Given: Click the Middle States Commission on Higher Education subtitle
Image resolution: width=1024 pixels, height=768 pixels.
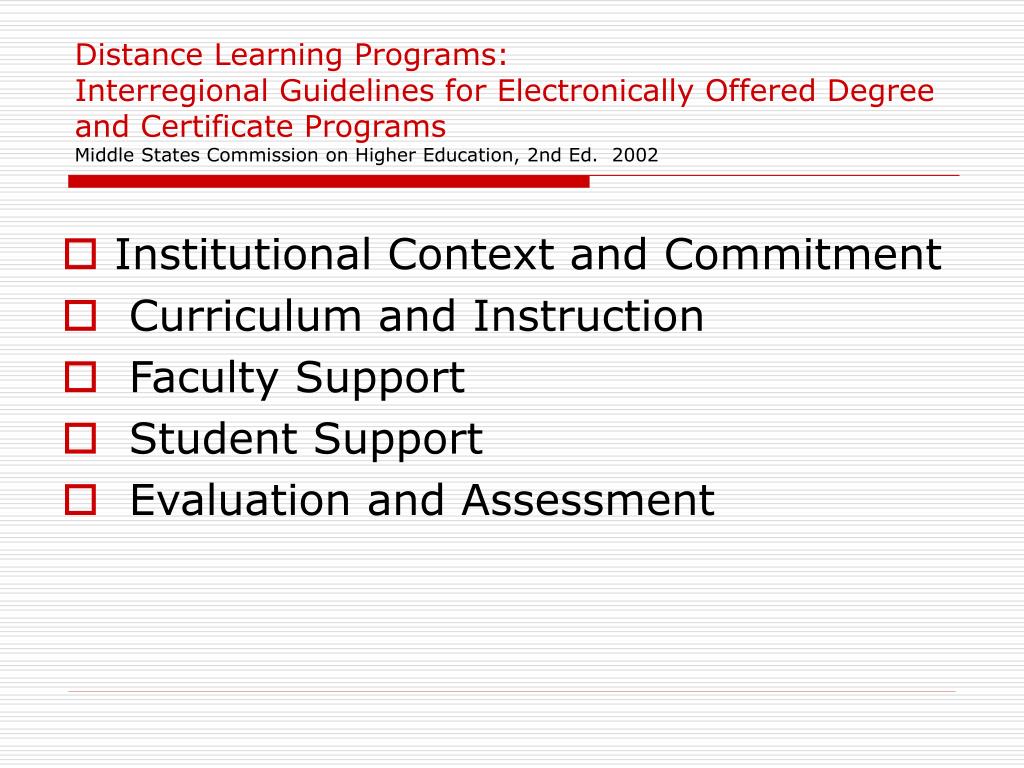Looking at the screenshot, I should click(x=366, y=155).
